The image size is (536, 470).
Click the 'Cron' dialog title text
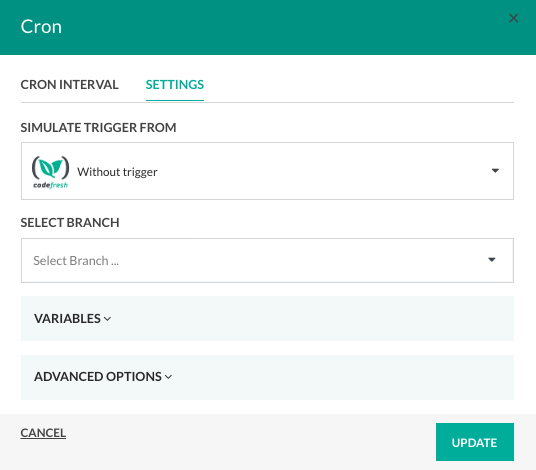(41, 27)
